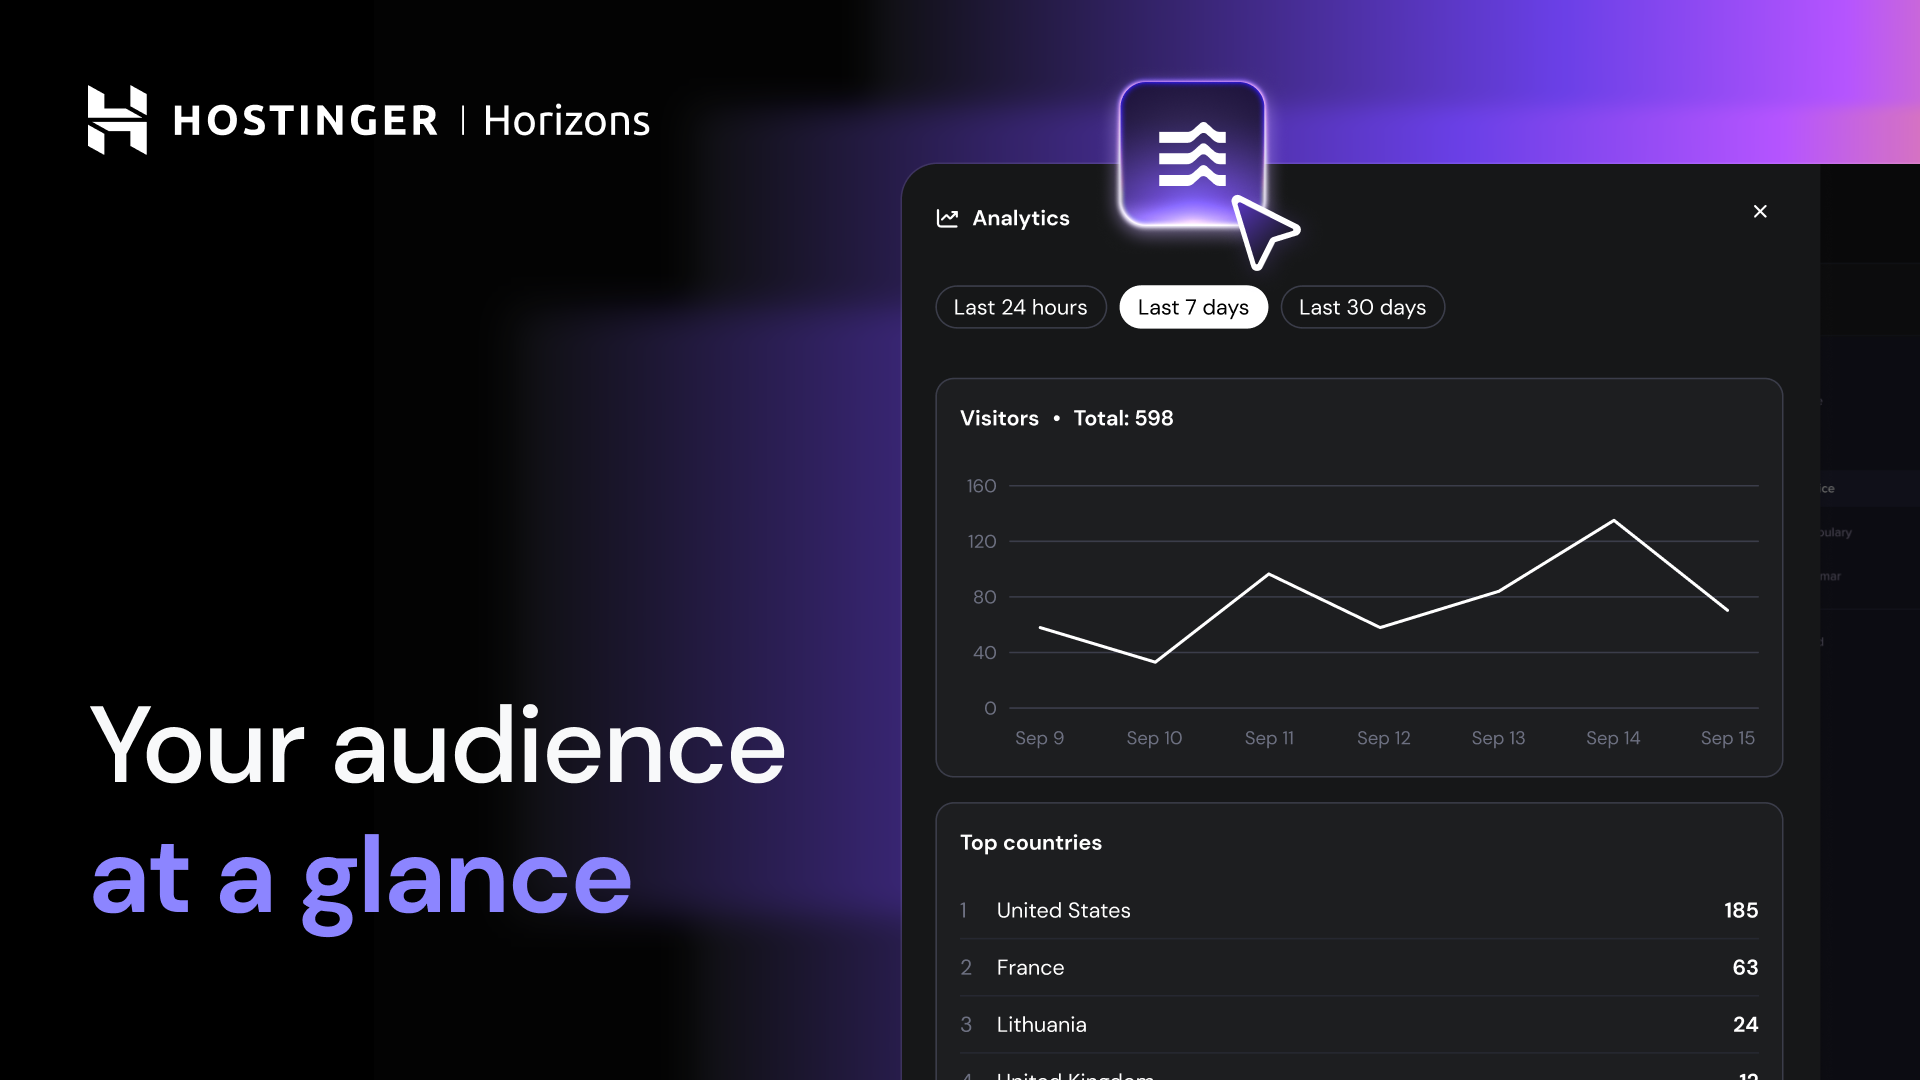
Task: Click the Sep 15 axis label
Action: tap(1727, 738)
